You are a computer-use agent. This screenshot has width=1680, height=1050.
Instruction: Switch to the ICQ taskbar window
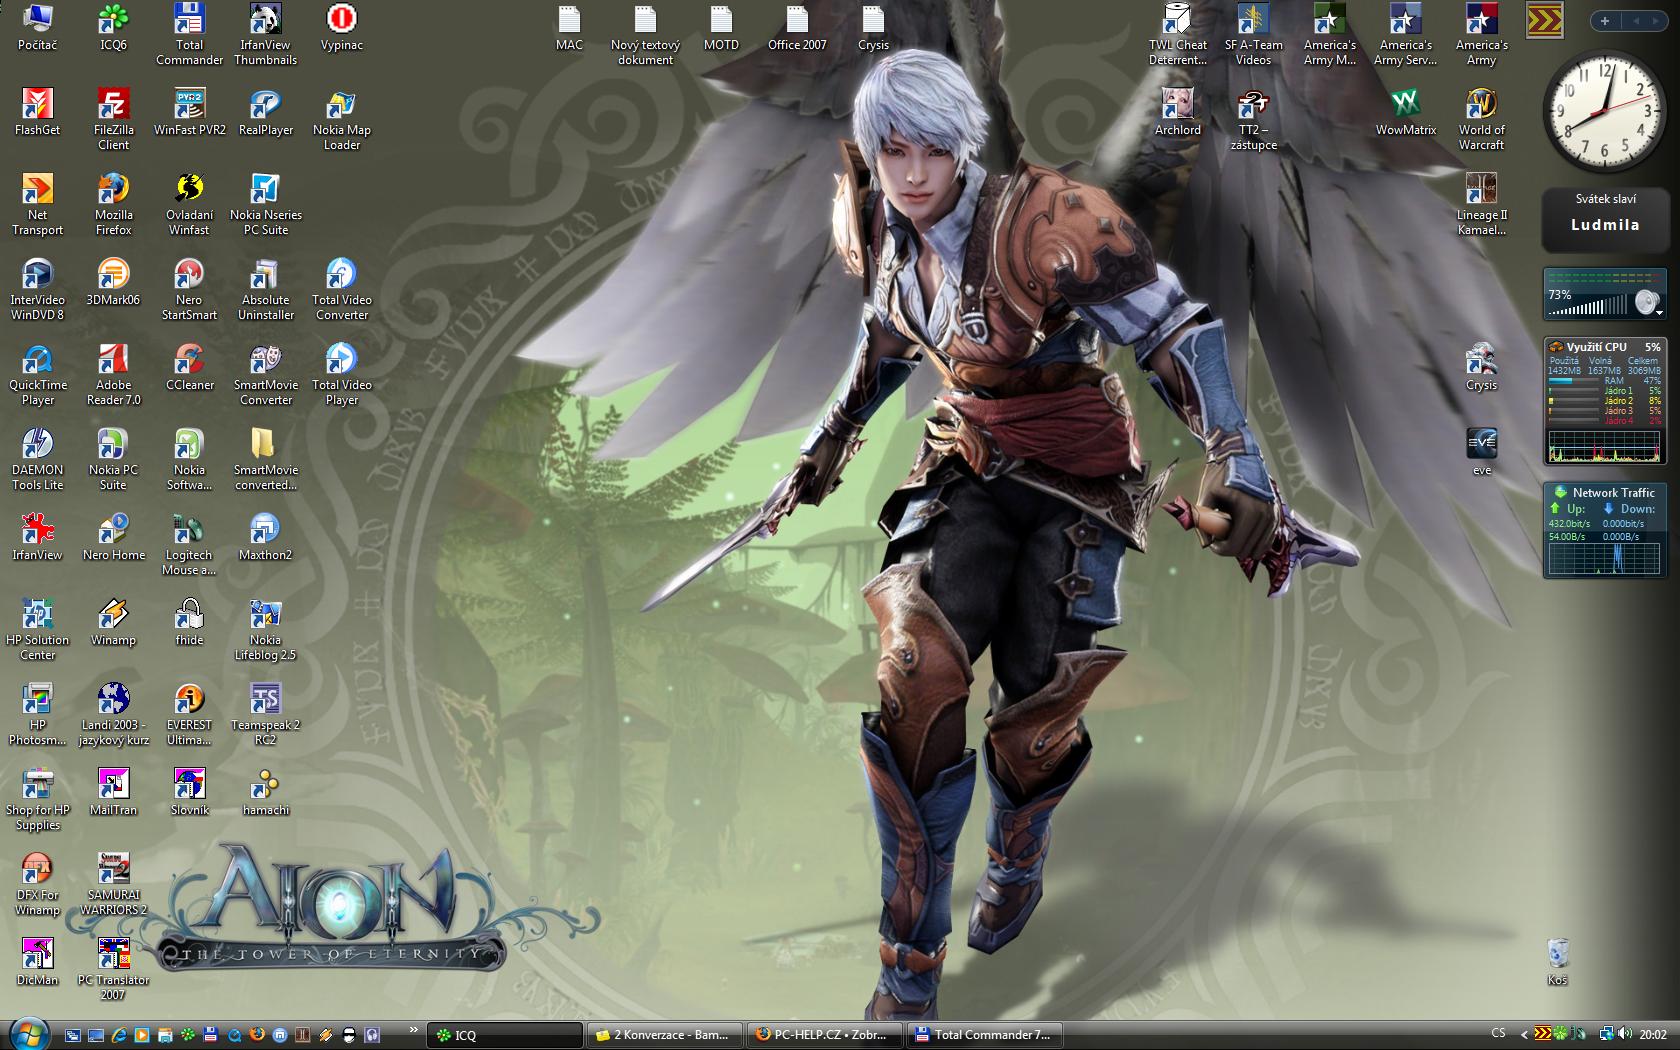tap(505, 1035)
